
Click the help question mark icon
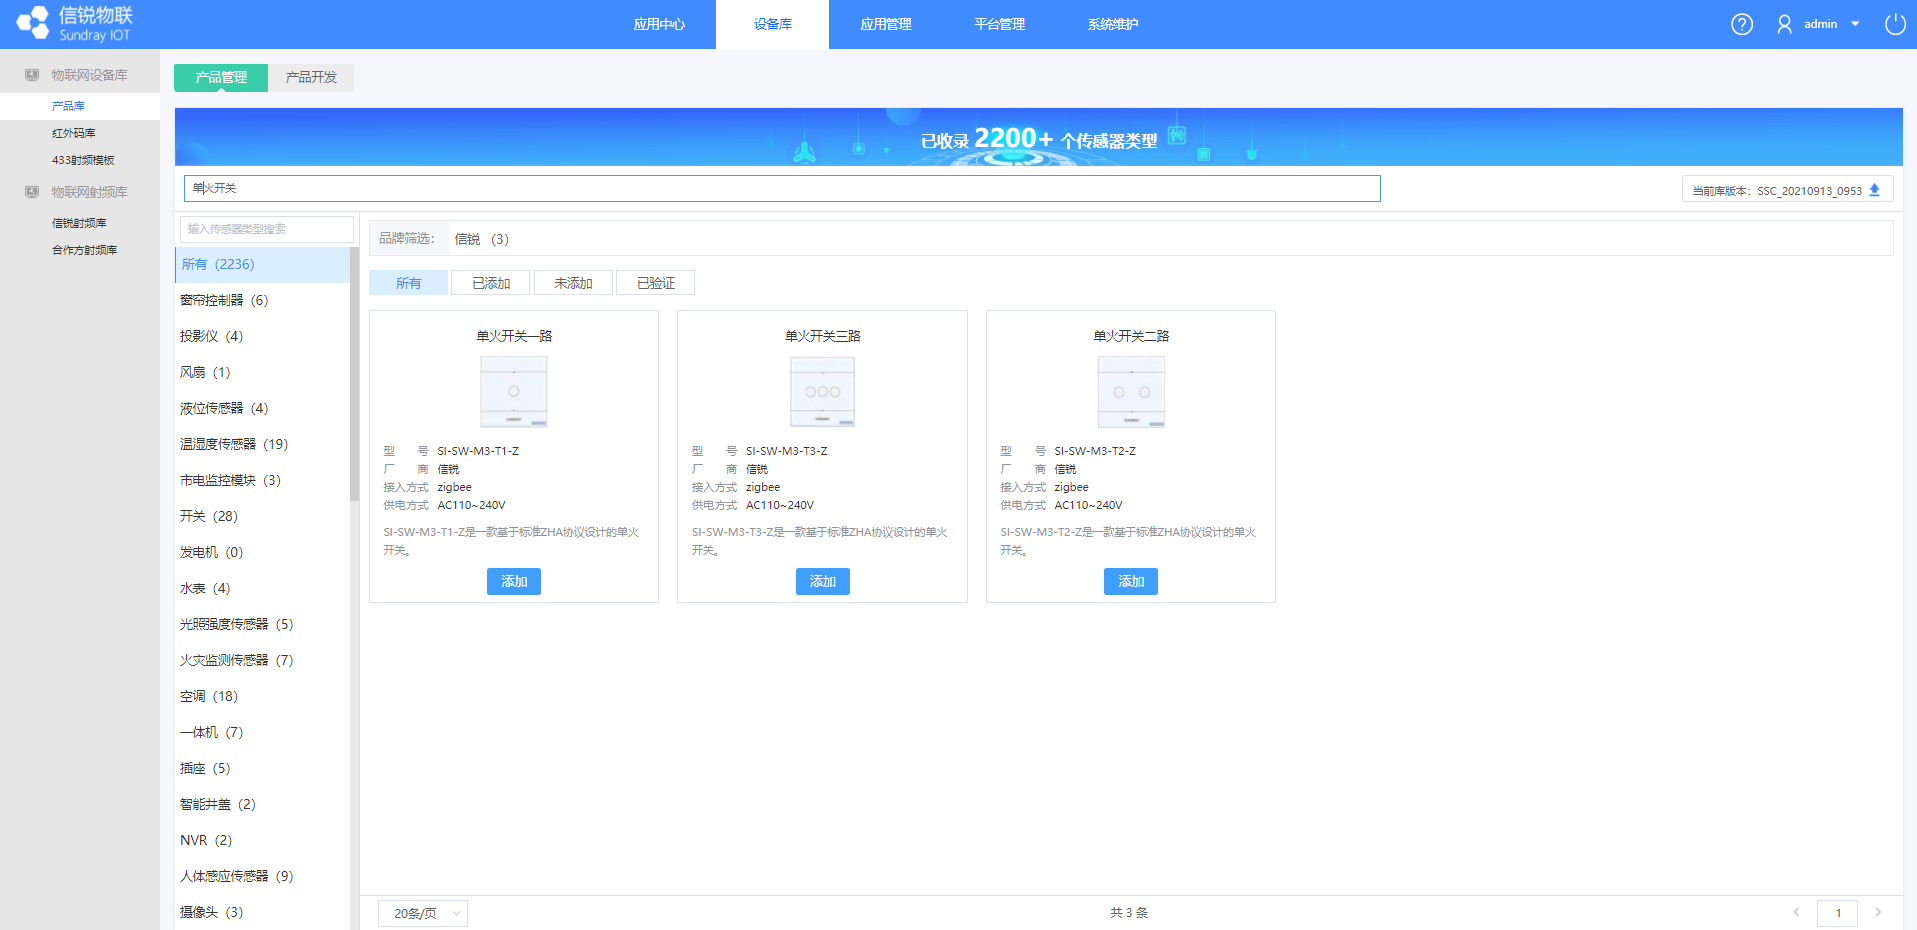point(1741,24)
